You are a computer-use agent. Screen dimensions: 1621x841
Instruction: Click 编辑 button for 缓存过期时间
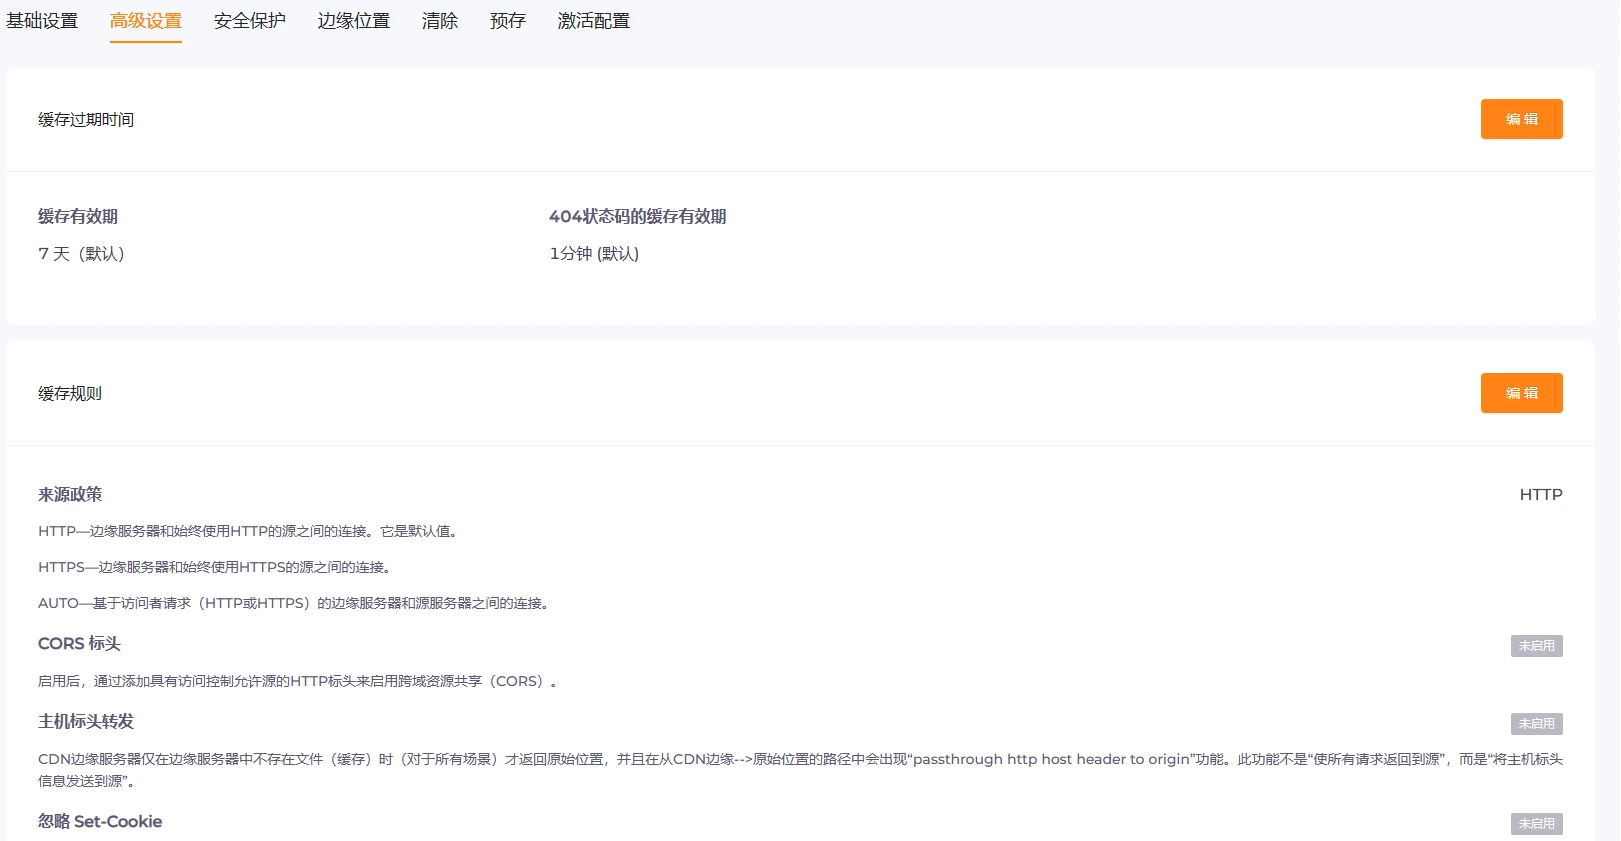[1521, 119]
